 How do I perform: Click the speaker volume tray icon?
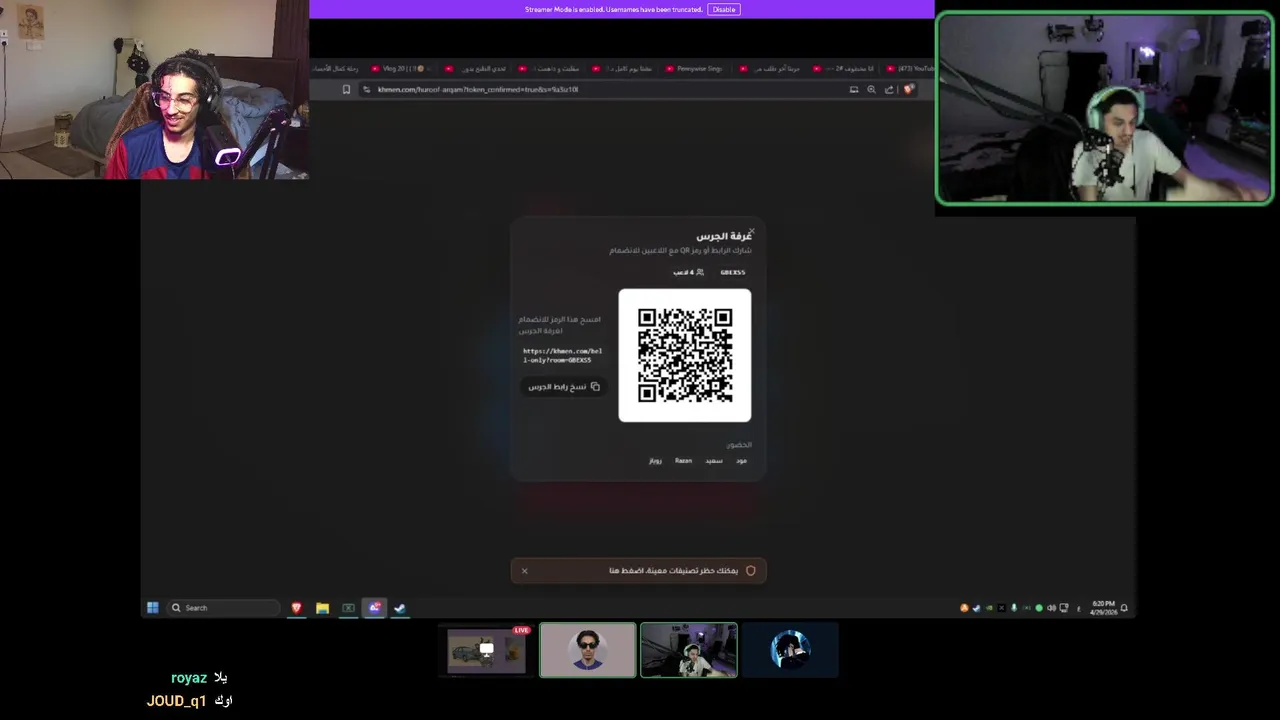(1051, 608)
